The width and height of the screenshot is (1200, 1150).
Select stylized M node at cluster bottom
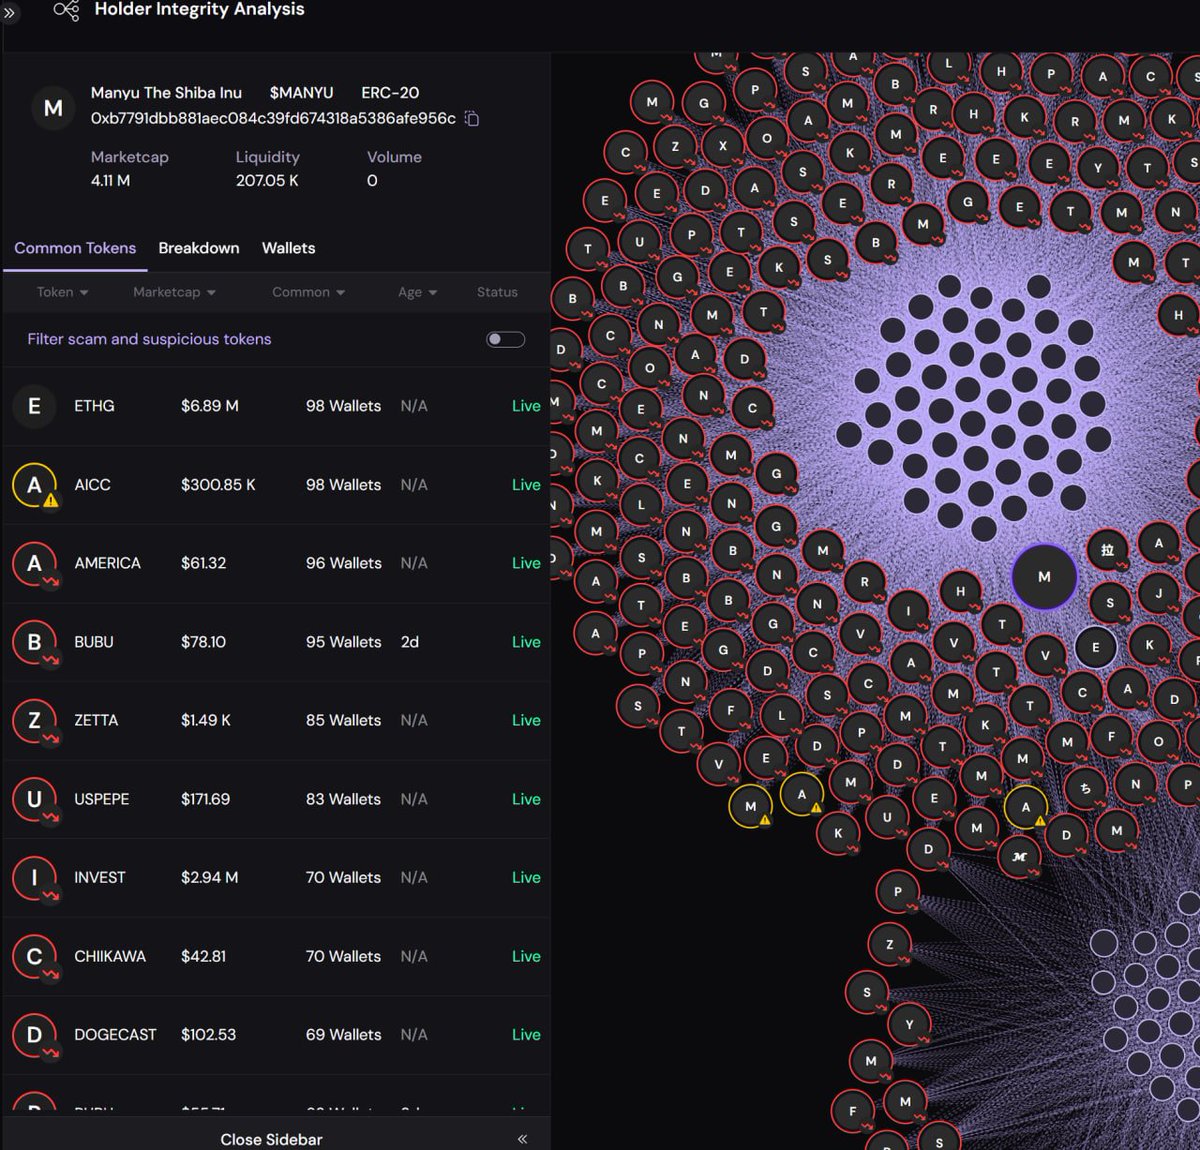[1019, 857]
